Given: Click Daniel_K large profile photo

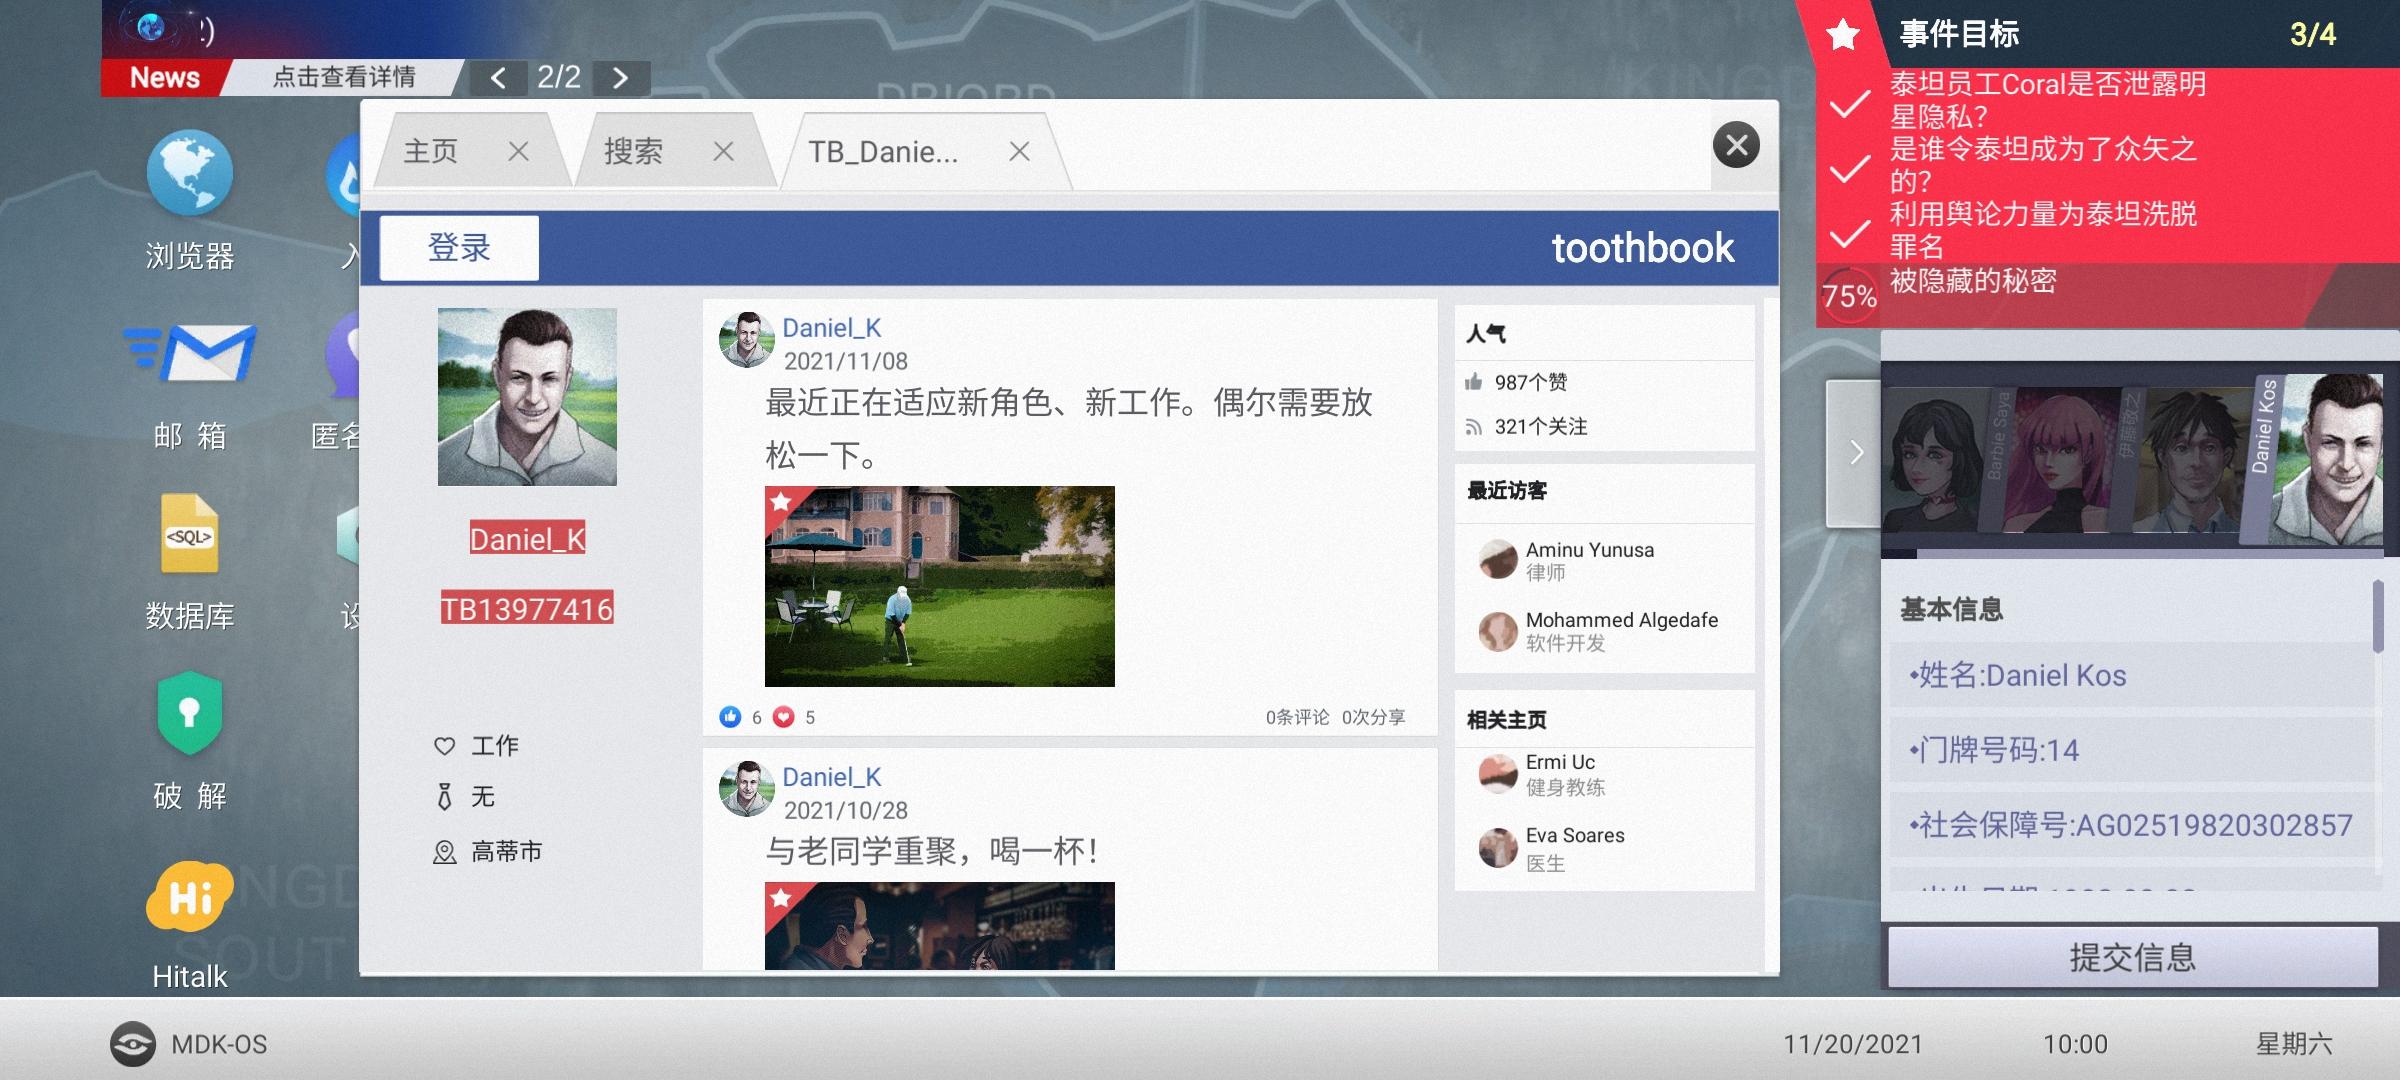Looking at the screenshot, I should click(527, 397).
